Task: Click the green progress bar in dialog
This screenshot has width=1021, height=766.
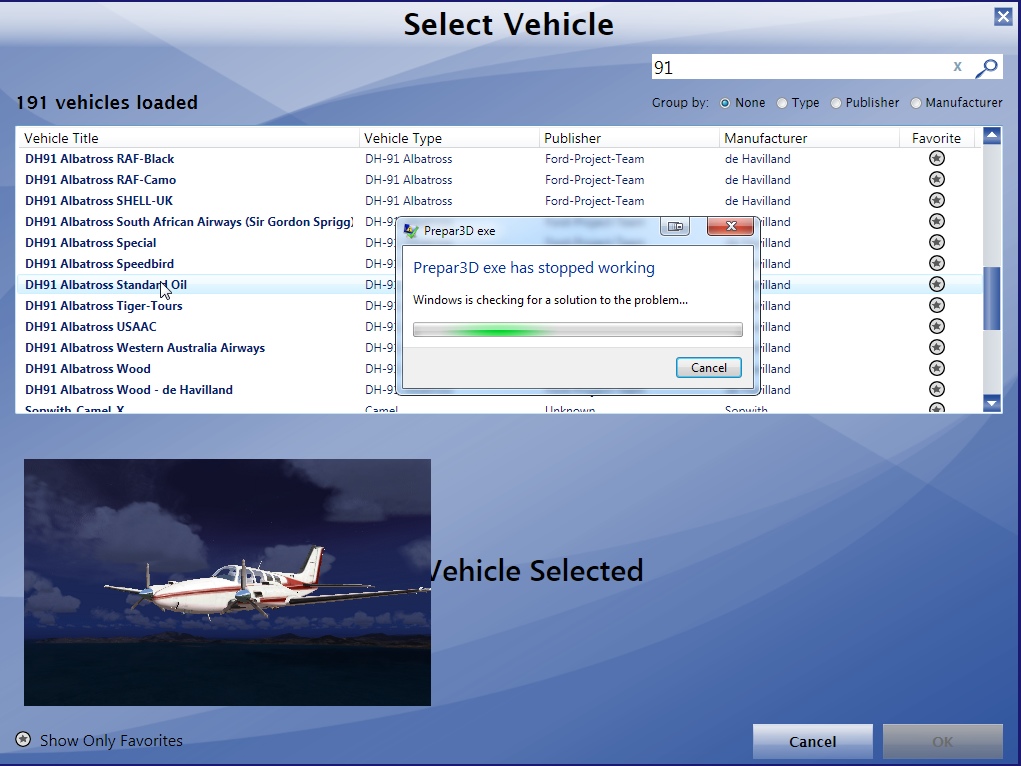Action: [578, 330]
